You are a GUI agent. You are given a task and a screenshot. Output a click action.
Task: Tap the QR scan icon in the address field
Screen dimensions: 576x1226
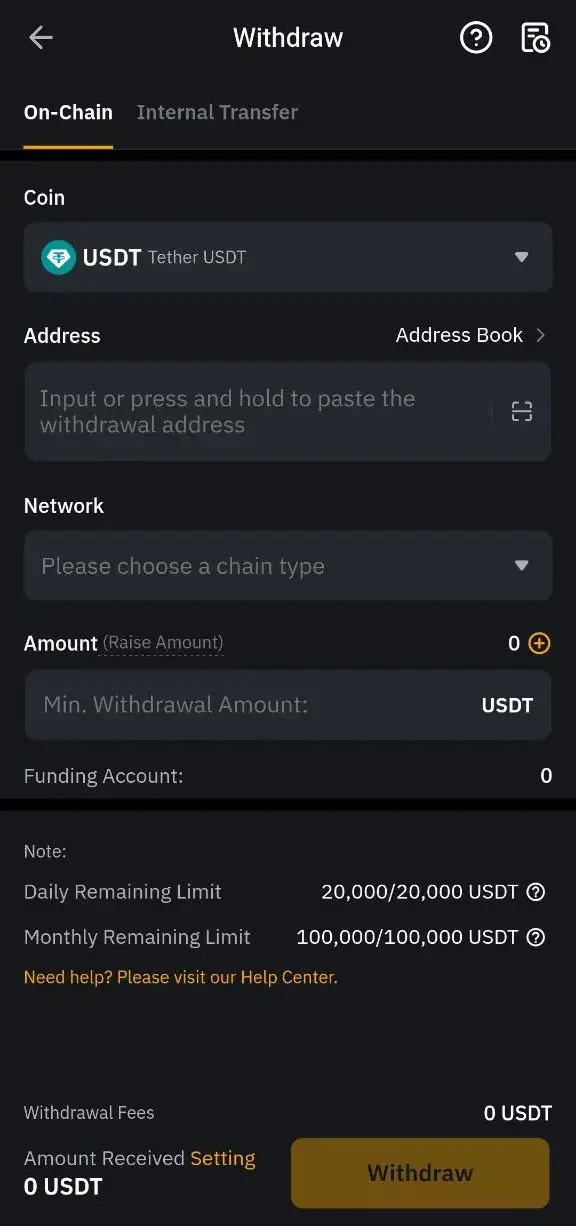(521, 411)
